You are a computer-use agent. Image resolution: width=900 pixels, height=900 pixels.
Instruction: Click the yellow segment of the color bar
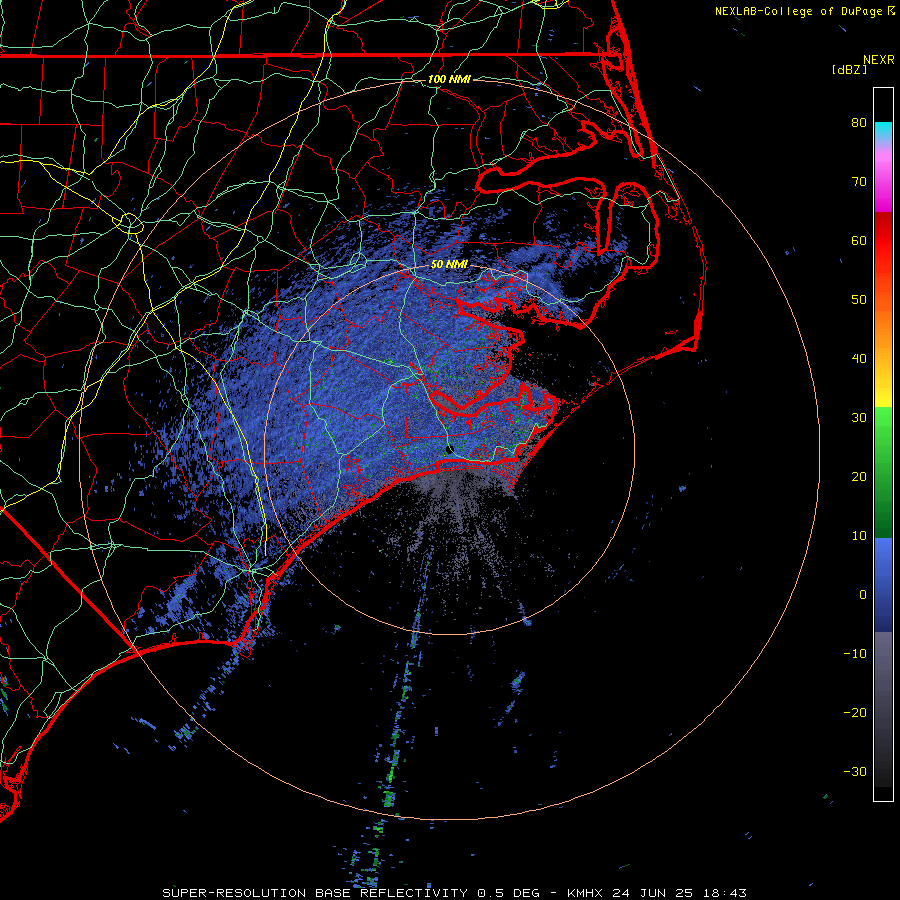(883, 390)
